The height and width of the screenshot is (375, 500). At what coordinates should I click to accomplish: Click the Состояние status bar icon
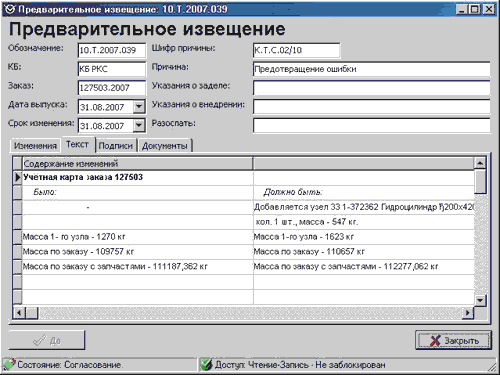coord(9,364)
